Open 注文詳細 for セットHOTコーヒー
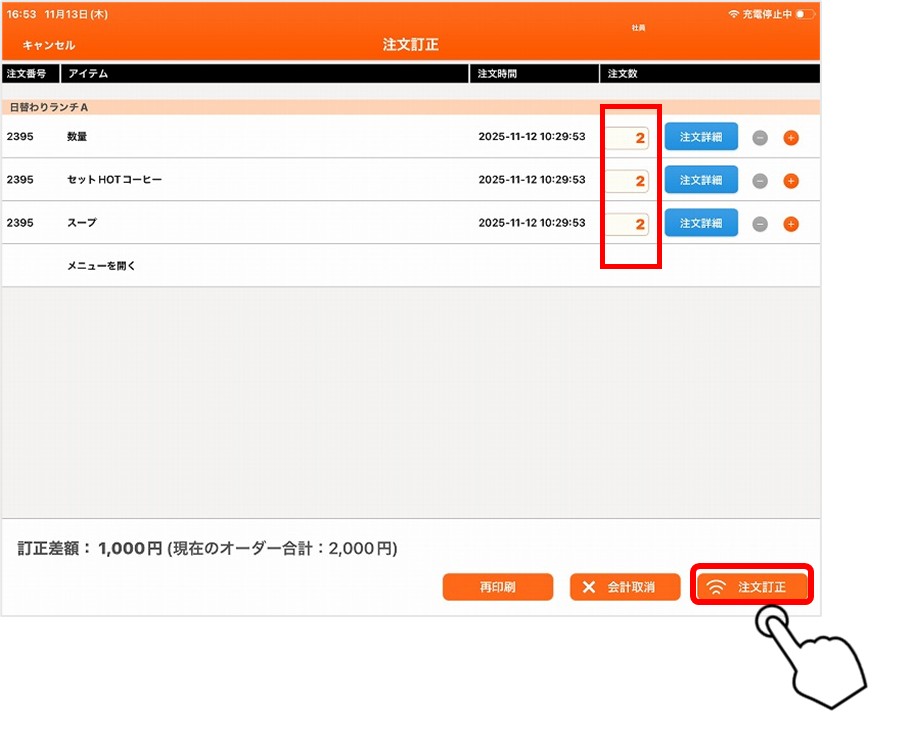Screen dimensions: 900x738 click(x=701, y=180)
